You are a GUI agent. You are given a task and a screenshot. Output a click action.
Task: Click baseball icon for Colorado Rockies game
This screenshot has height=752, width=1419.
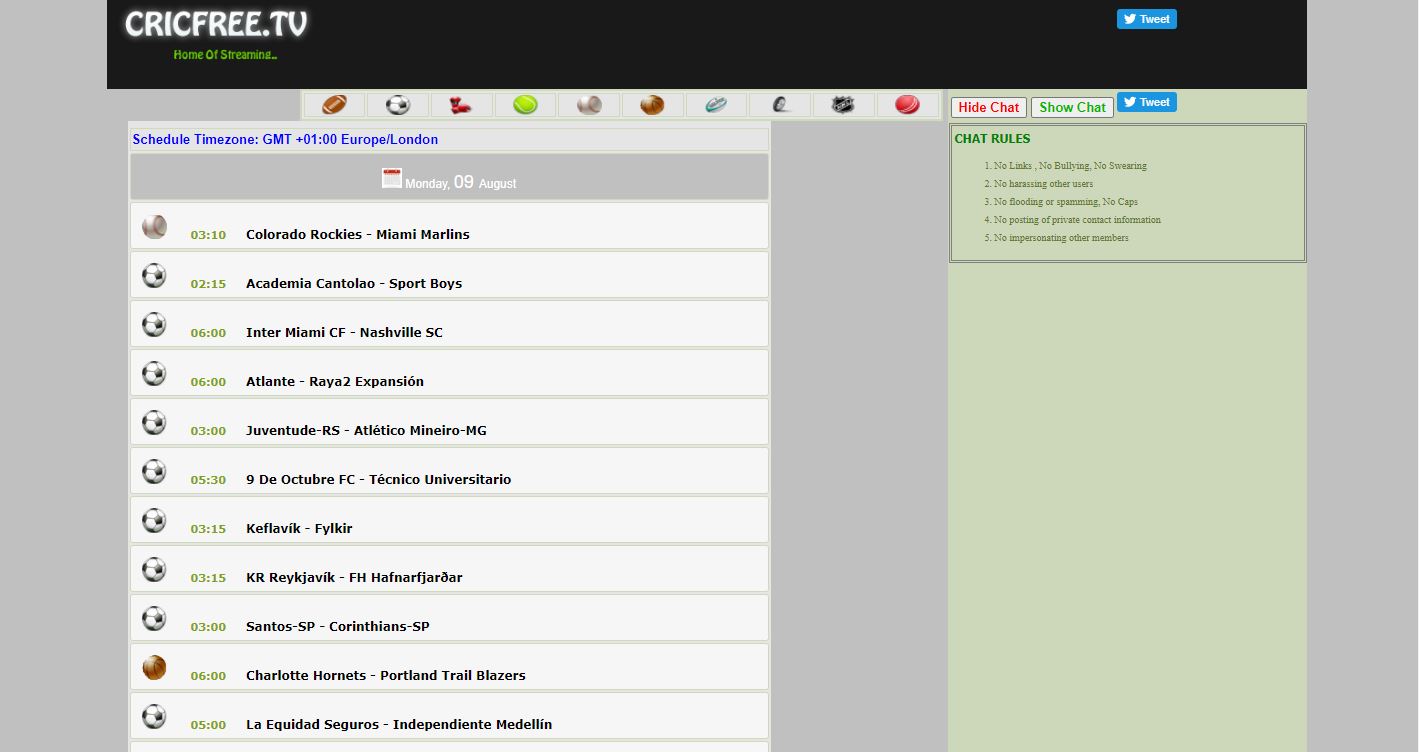(154, 227)
